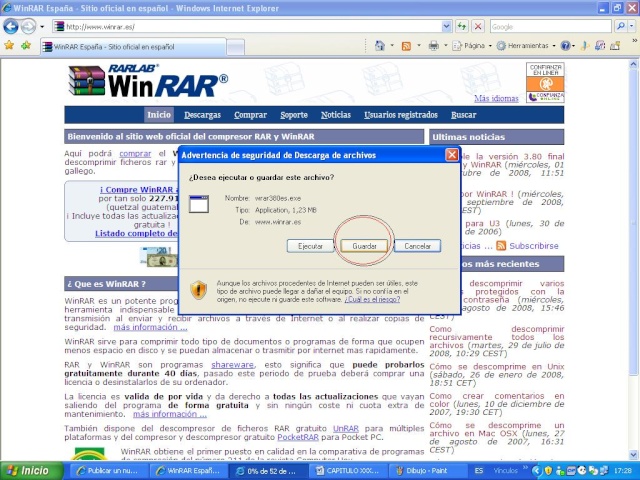
Task: Go to Inicio in site navigation
Action: tap(159, 115)
